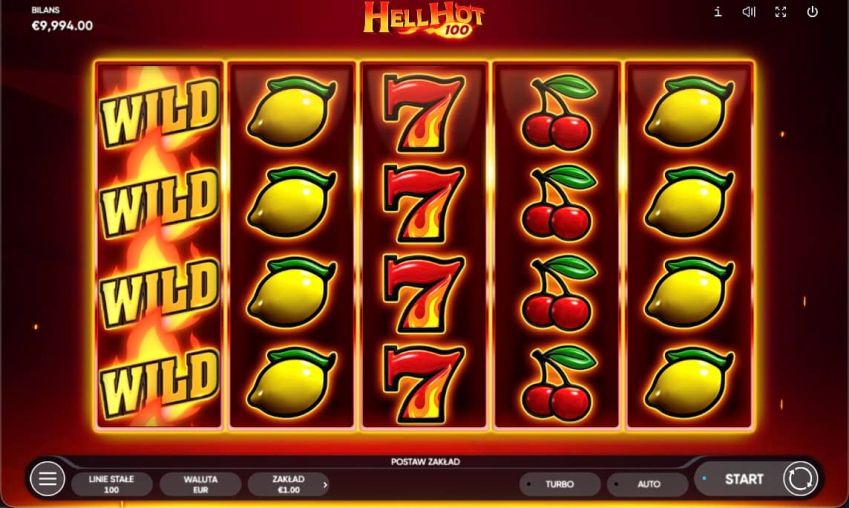Enter fullscreen mode via the expand icon
The image size is (849, 508).
pos(780,12)
